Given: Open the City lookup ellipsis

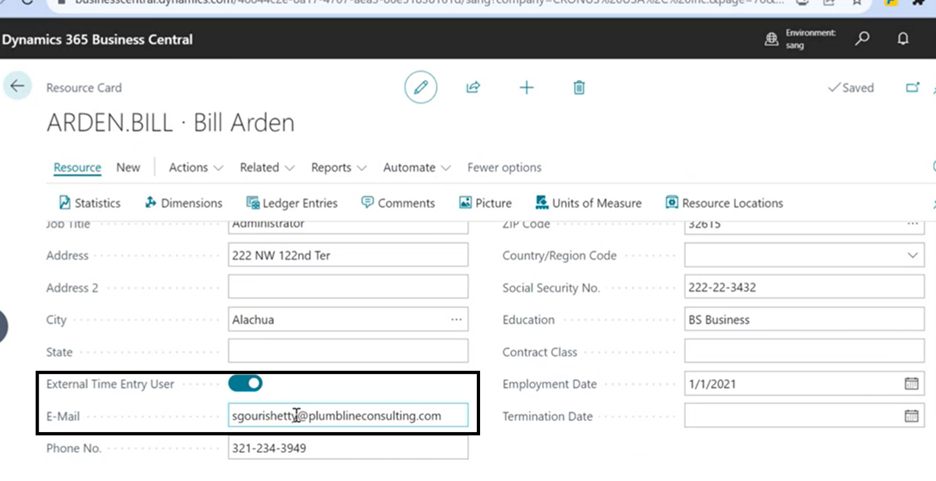Looking at the screenshot, I should pos(456,320).
